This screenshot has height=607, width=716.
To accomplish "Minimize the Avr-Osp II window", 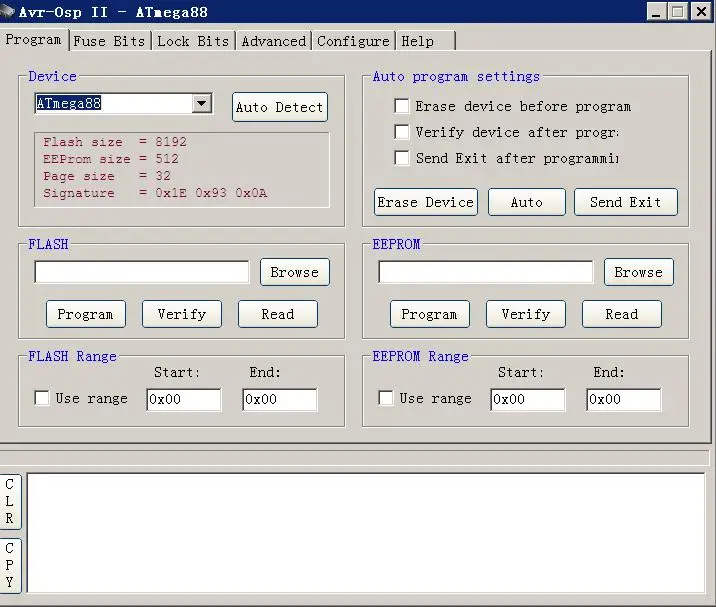I will click(656, 11).
